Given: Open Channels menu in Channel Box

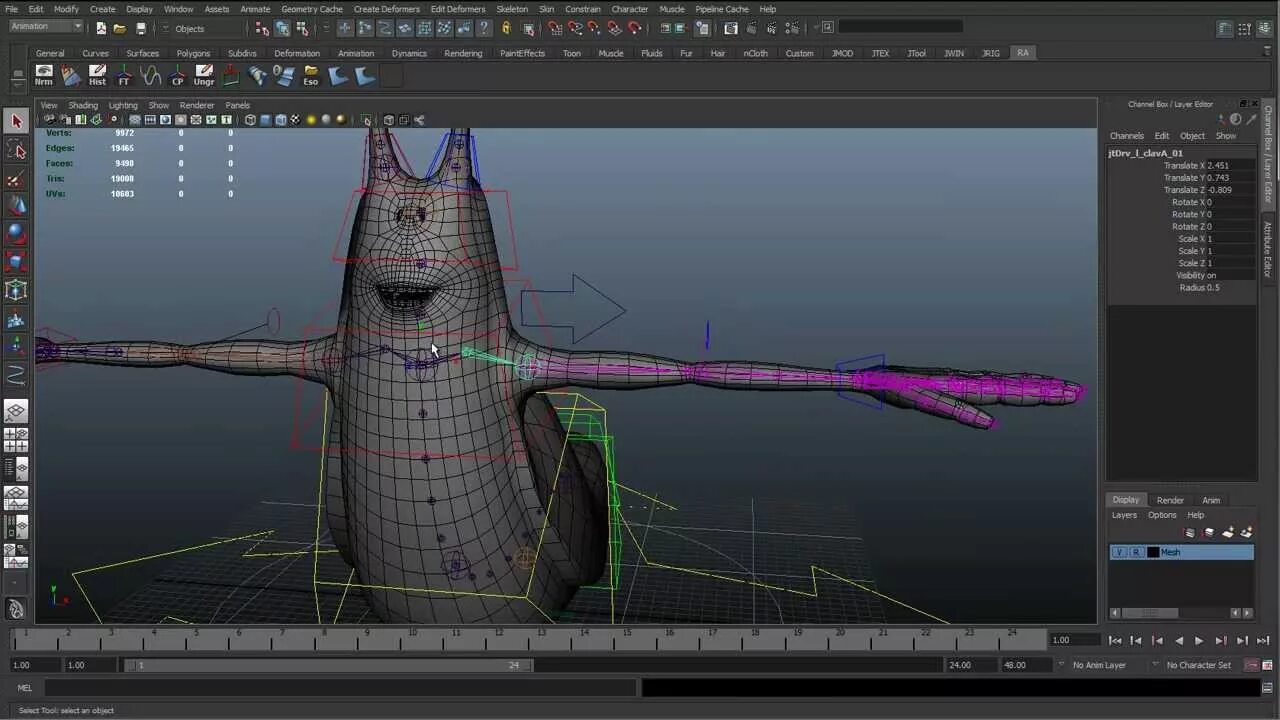Looking at the screenshot, I should click(1127, 136).
